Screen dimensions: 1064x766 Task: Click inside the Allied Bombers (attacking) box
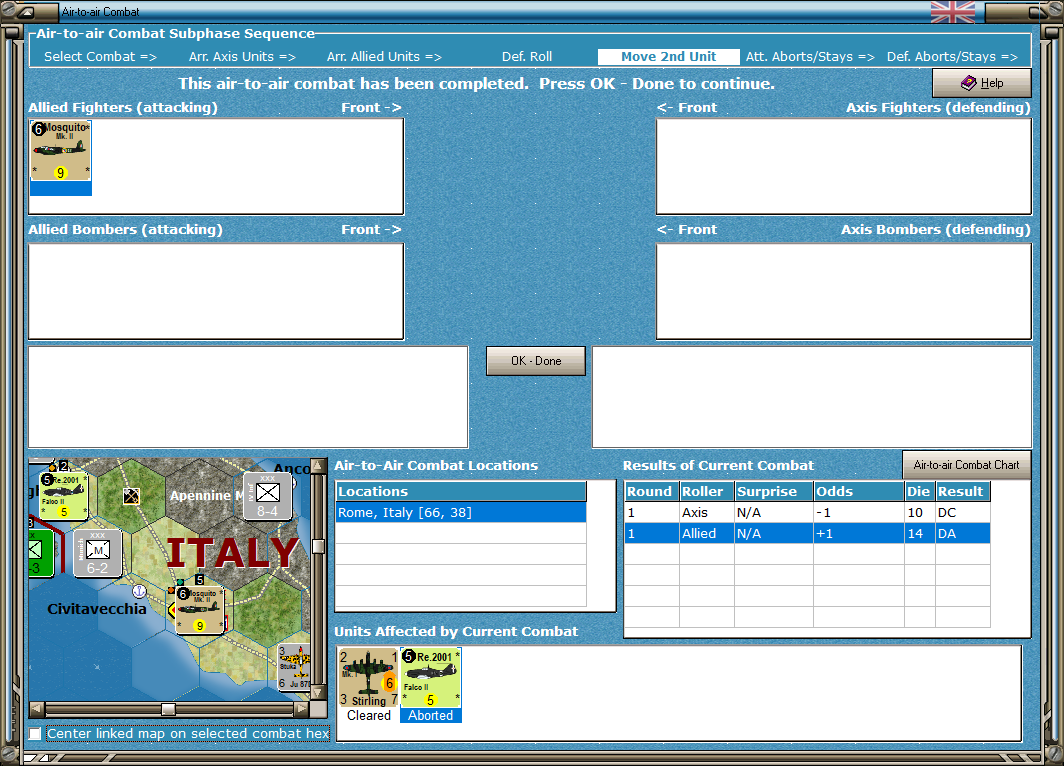[216, 291]
